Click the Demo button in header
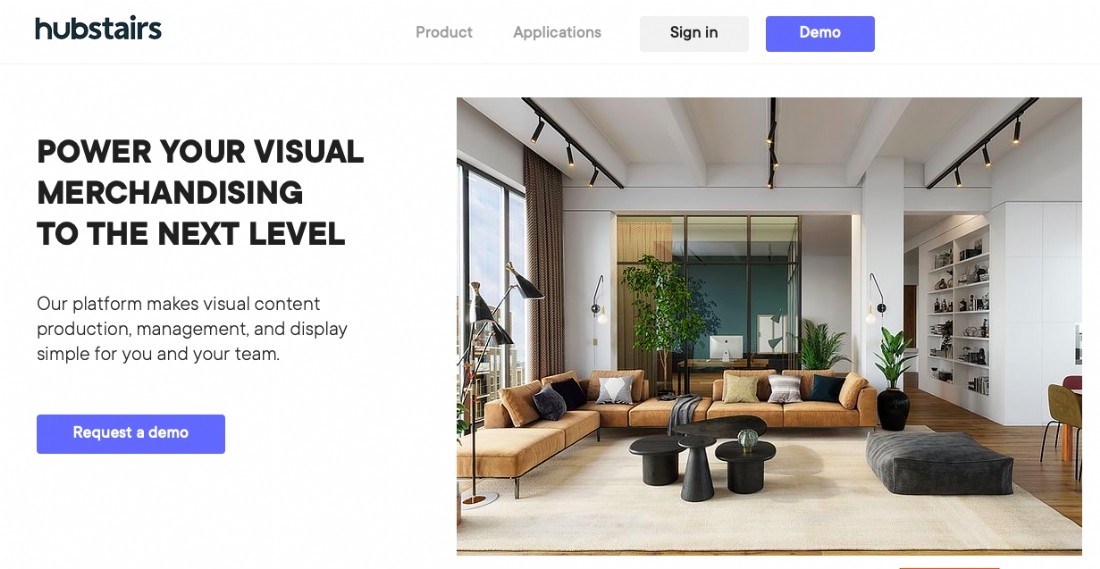The height and width of the screenshot is (569, 1100). (x=820, y=33)
